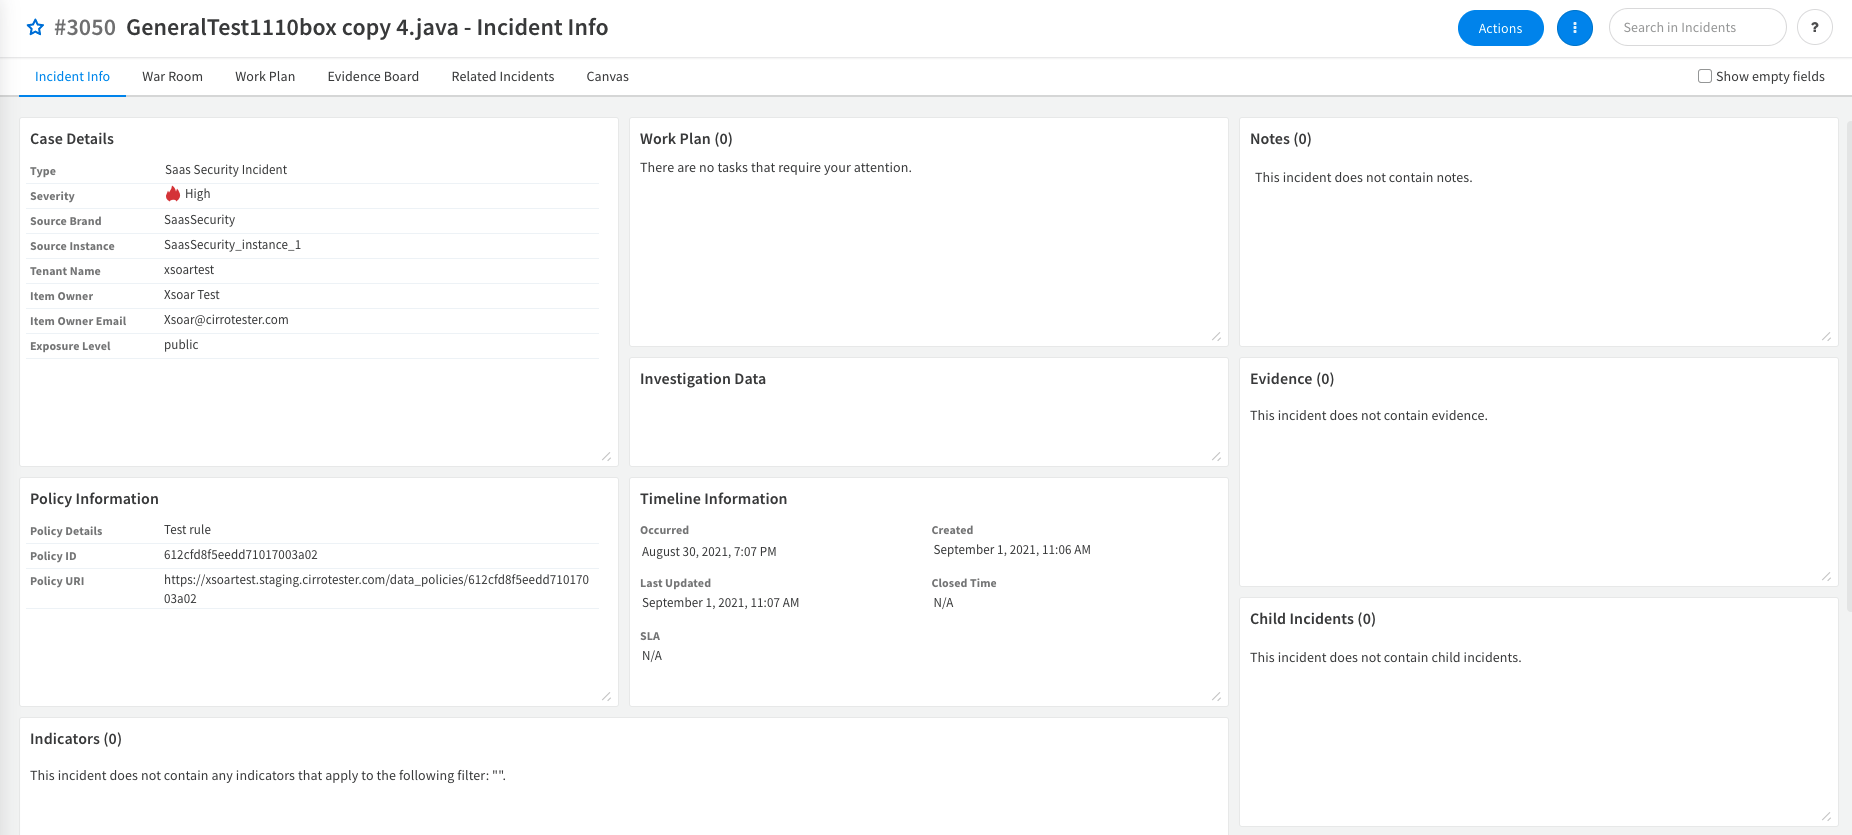Click the Timeline Information heading
The height and width of the screenshot is (835, 1852).
click(x=713, y=499)
